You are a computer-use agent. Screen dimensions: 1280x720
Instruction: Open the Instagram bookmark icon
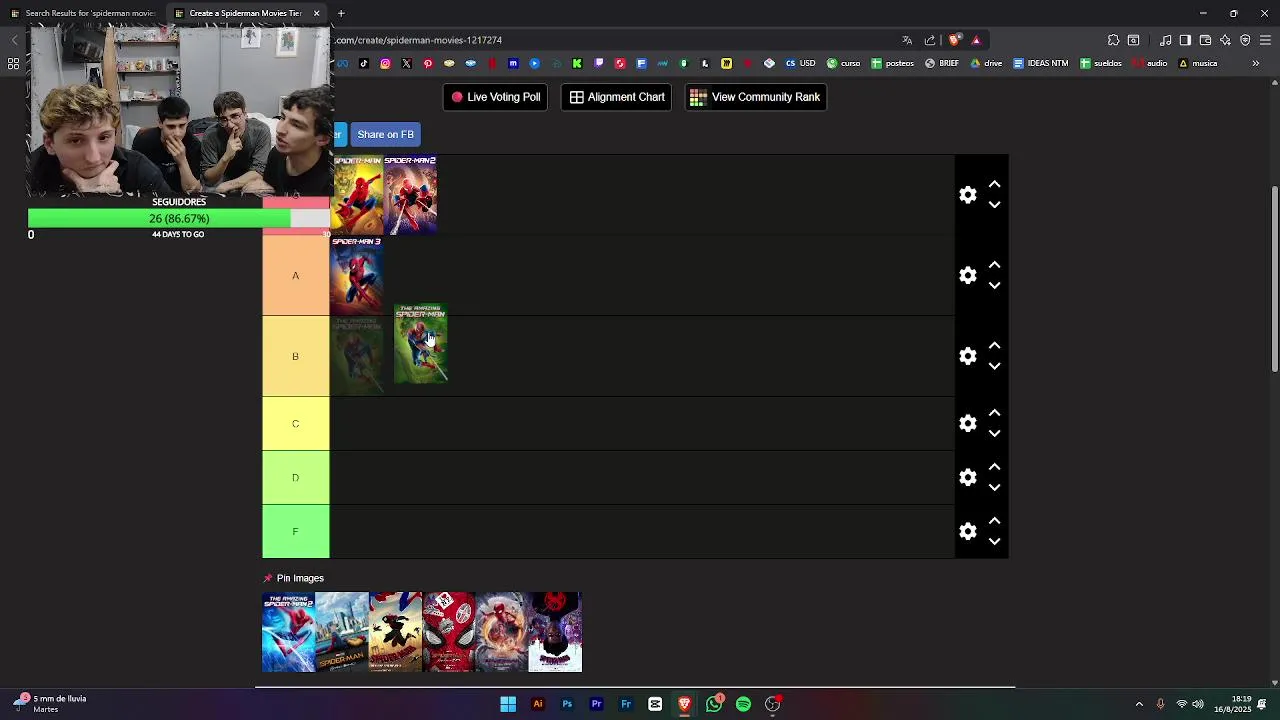385,63
